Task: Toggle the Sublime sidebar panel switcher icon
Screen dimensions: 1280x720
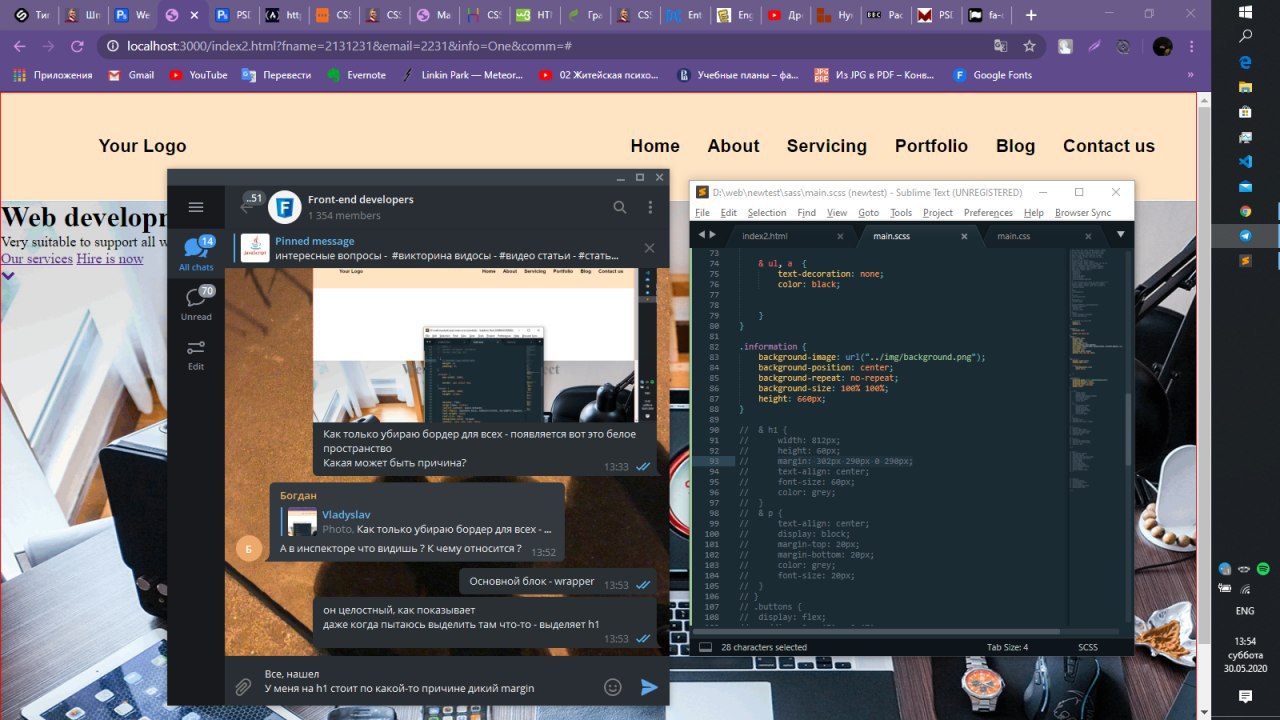Action: tap(705, 647)
